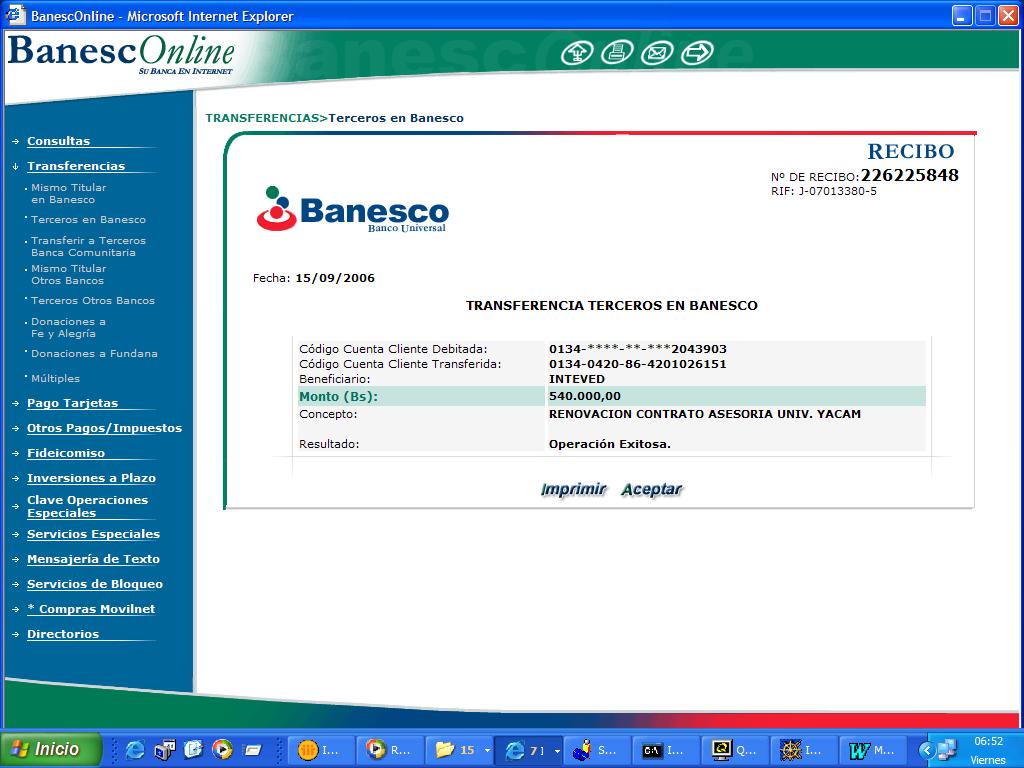Select Mismo Titular Otros Bancos
This screenshot has width=1024, height=768.
coord(69,274)
